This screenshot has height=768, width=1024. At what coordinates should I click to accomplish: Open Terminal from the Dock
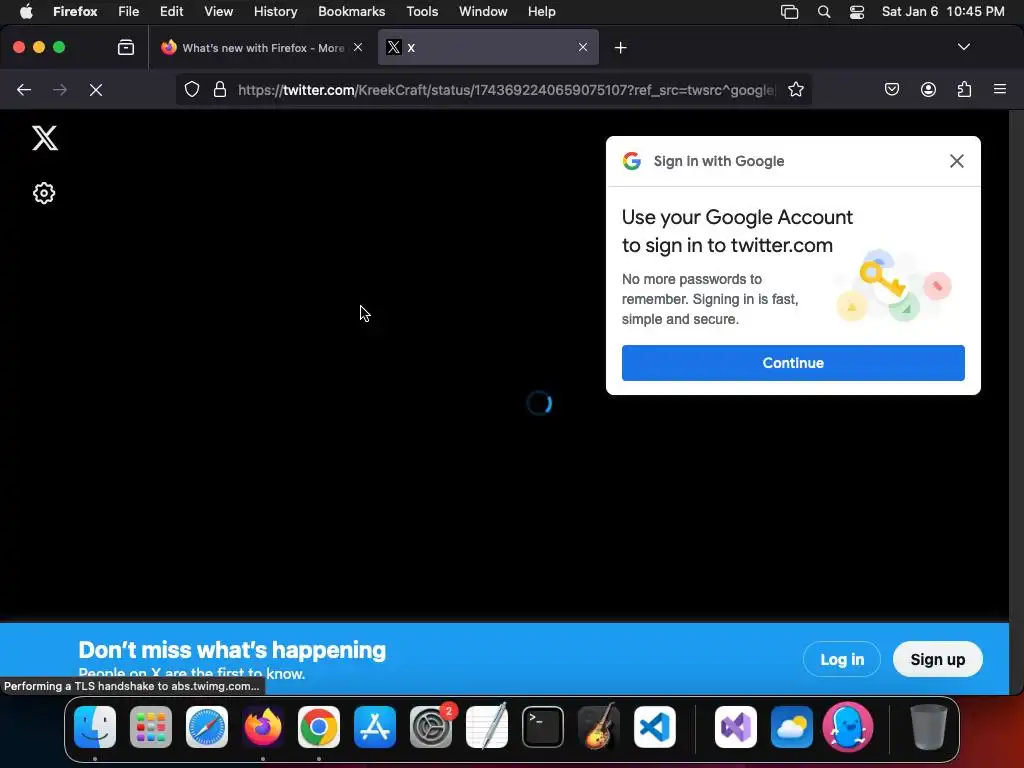tap(543, 727)
